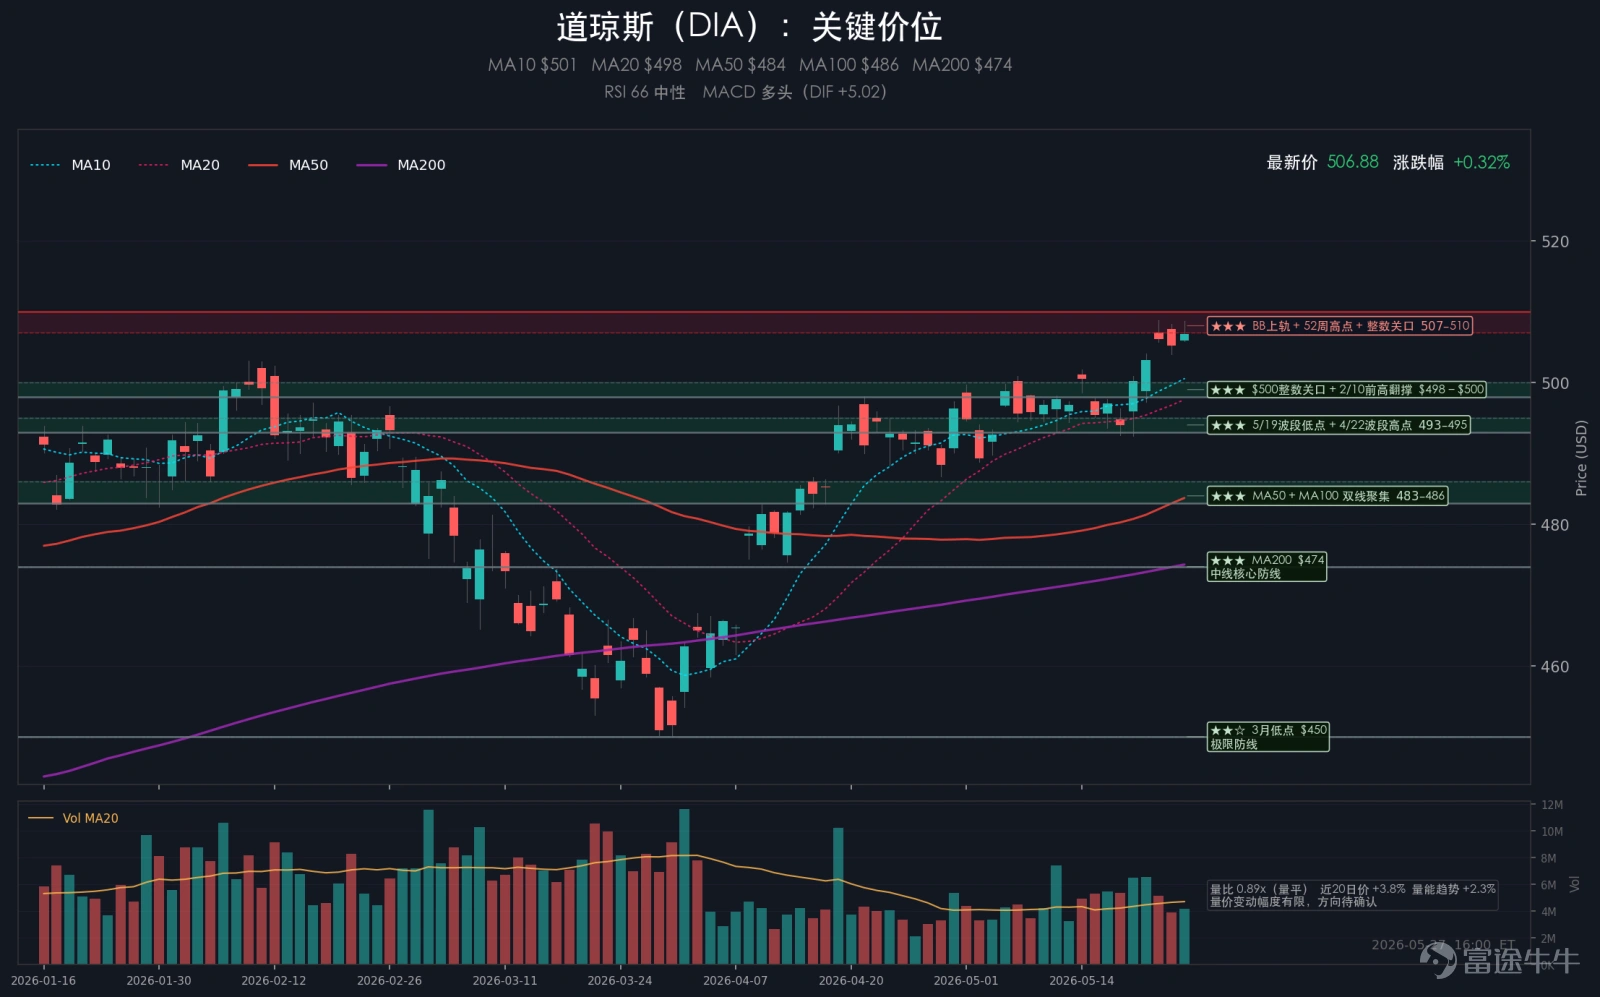Image resolution: width=1600 pixels, height=997 pixels.
Task: Click the Vol MA20 legend entry
Action: pyautogui.click(x=73, y=818)
